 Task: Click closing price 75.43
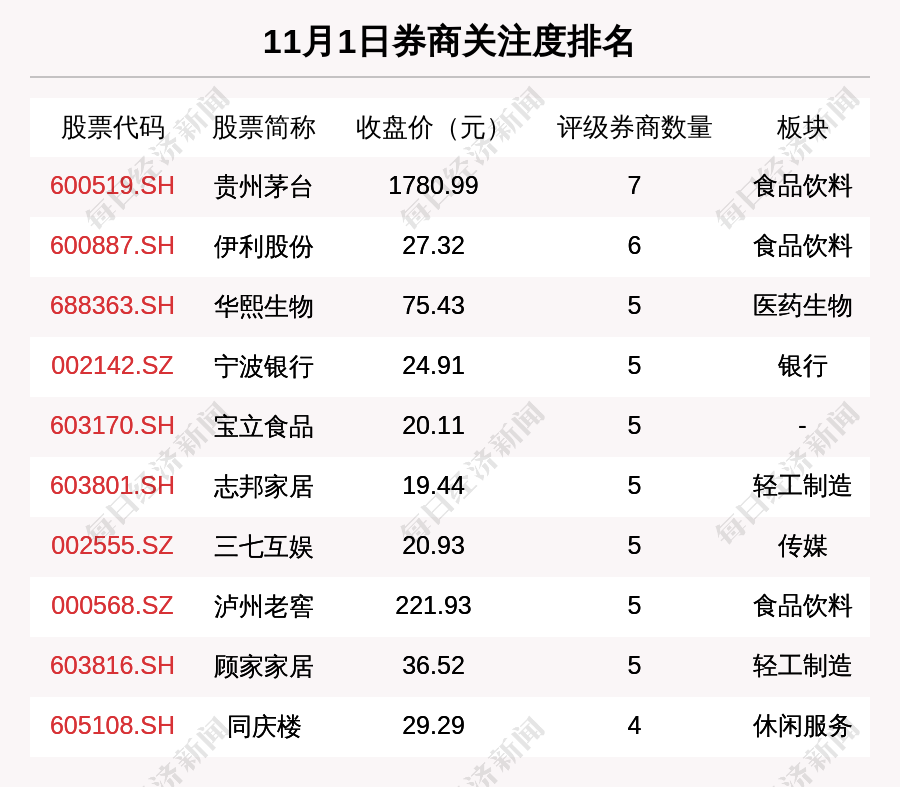pyautogui.click(x=433, y=305)
